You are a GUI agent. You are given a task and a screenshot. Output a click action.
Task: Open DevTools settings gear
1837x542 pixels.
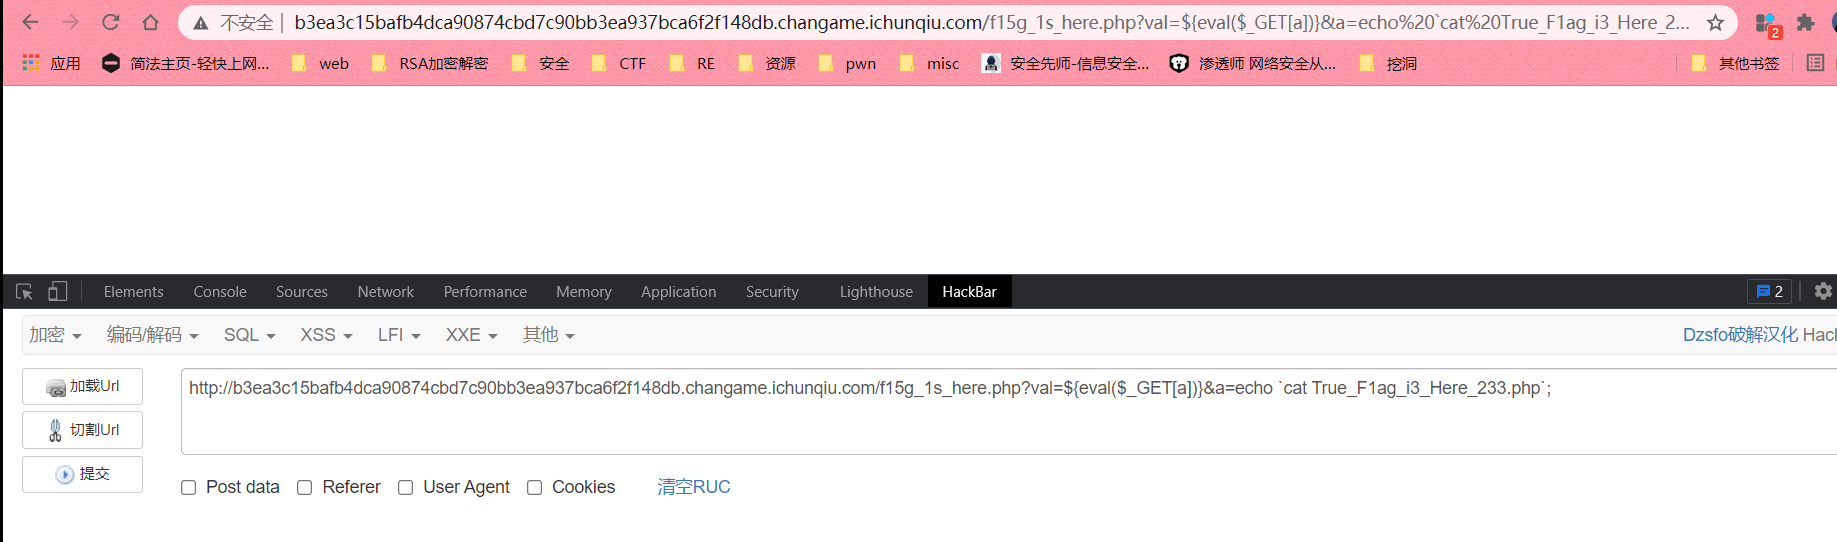1823,291
